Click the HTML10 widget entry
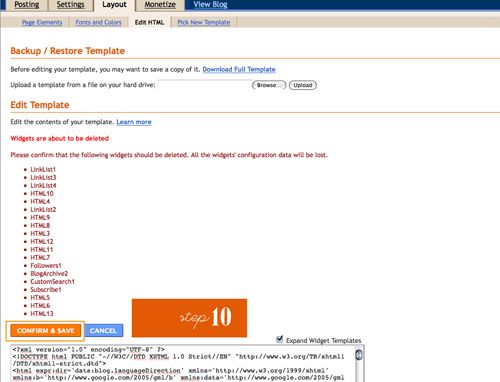The image size is (500, 382). coord(42,193)
